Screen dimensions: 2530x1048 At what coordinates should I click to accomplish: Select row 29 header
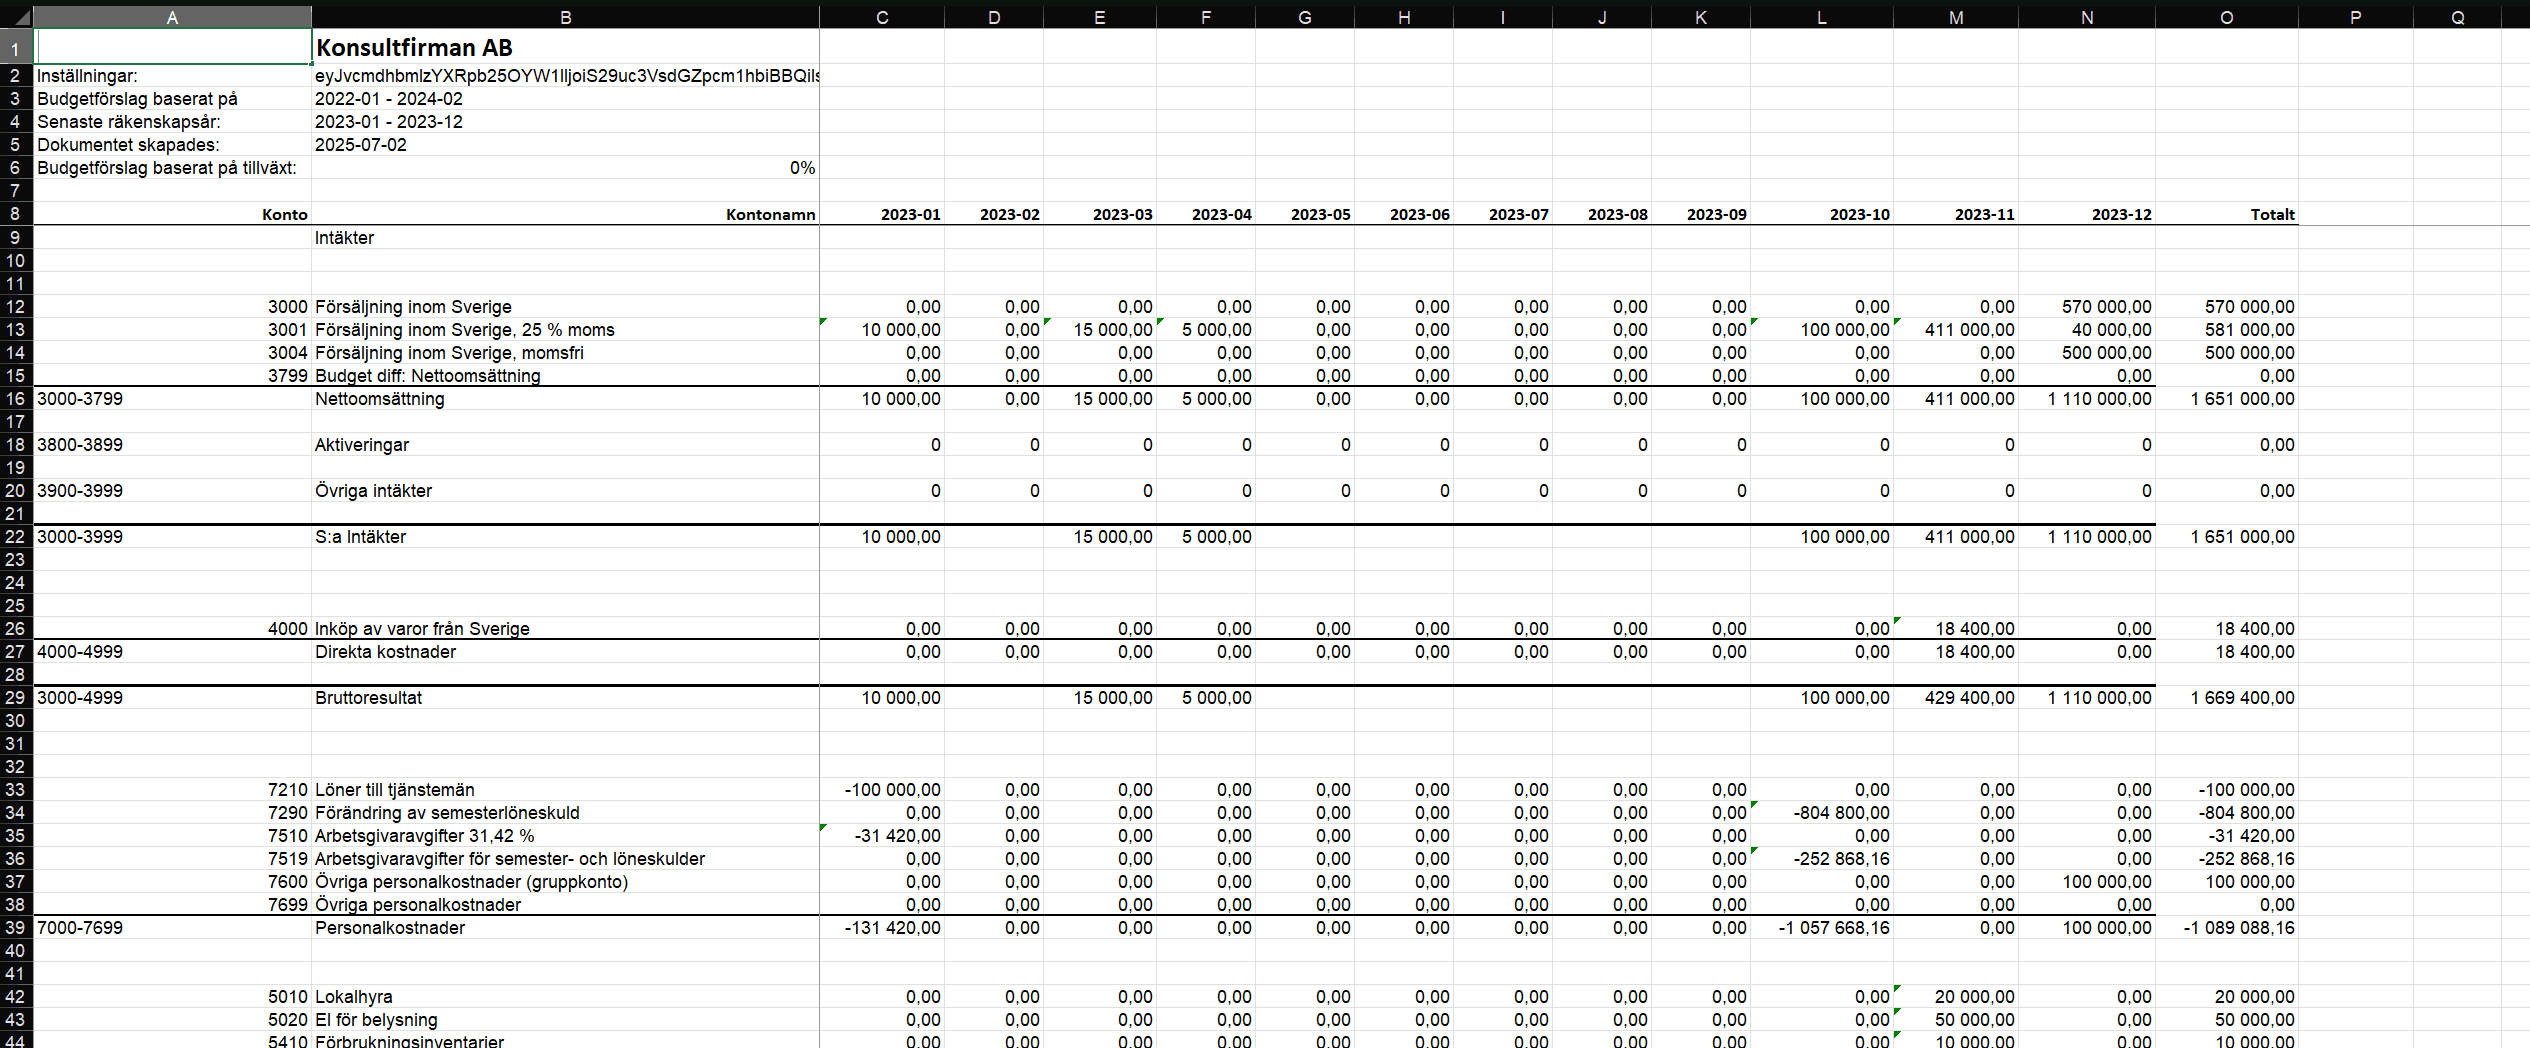[16, 698]
